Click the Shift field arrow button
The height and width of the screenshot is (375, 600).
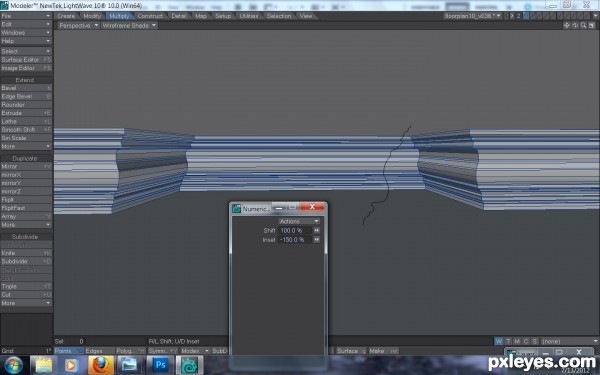[x=317, y=230]
